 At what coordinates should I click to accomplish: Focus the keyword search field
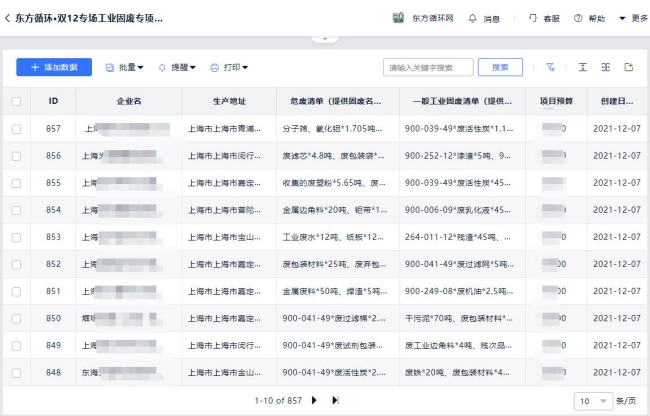click(428, 68)
